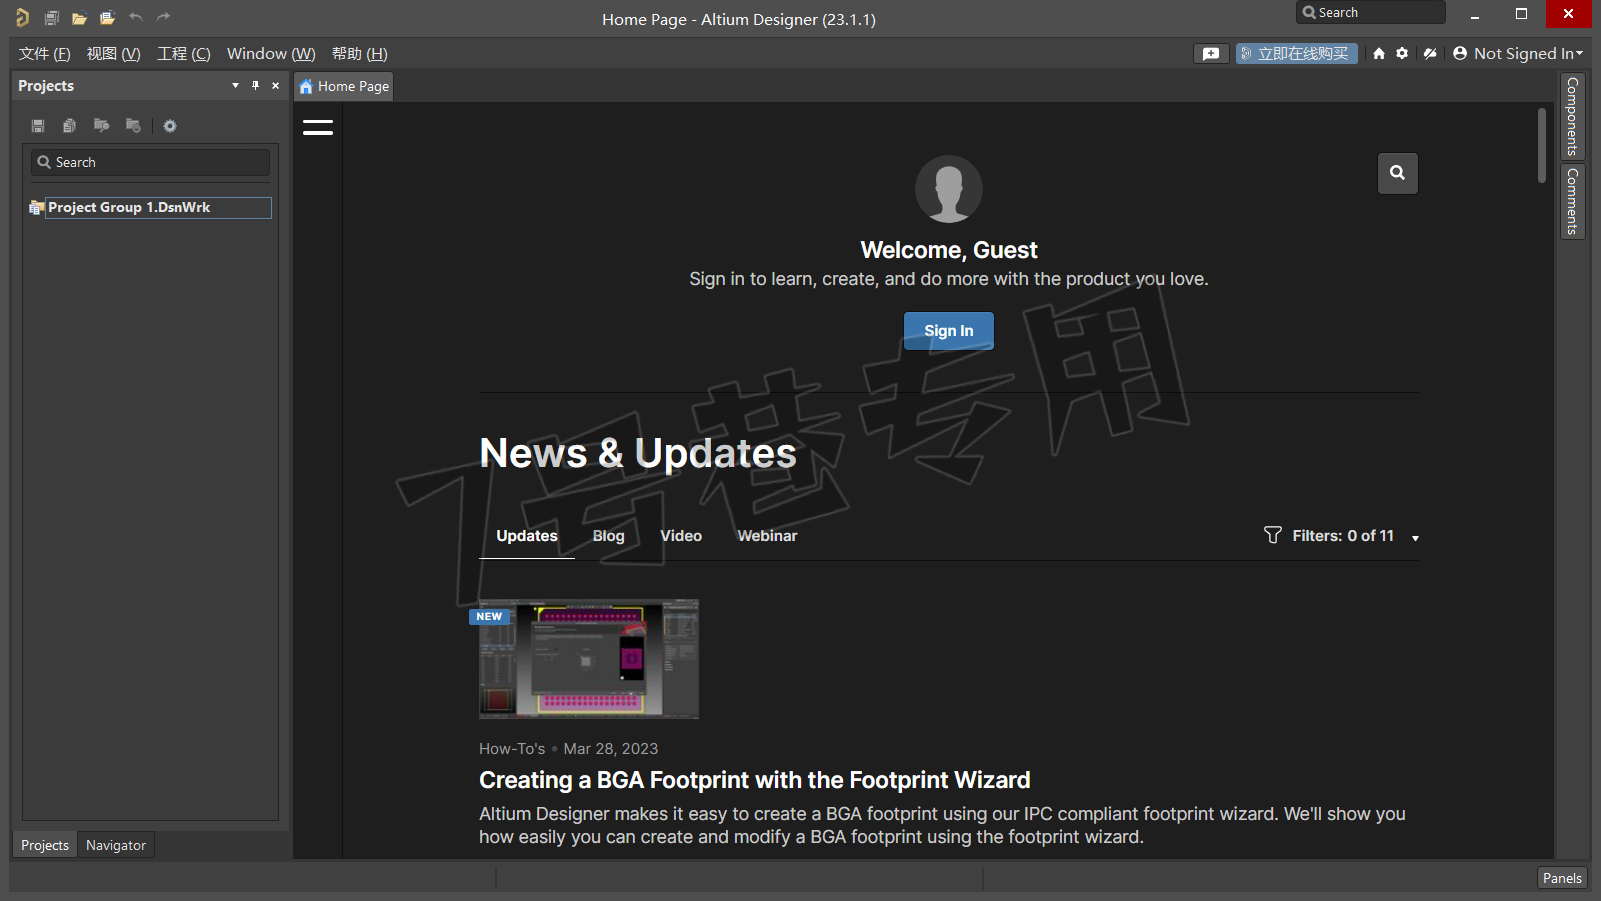Close the Projects panel

point(276,86)
